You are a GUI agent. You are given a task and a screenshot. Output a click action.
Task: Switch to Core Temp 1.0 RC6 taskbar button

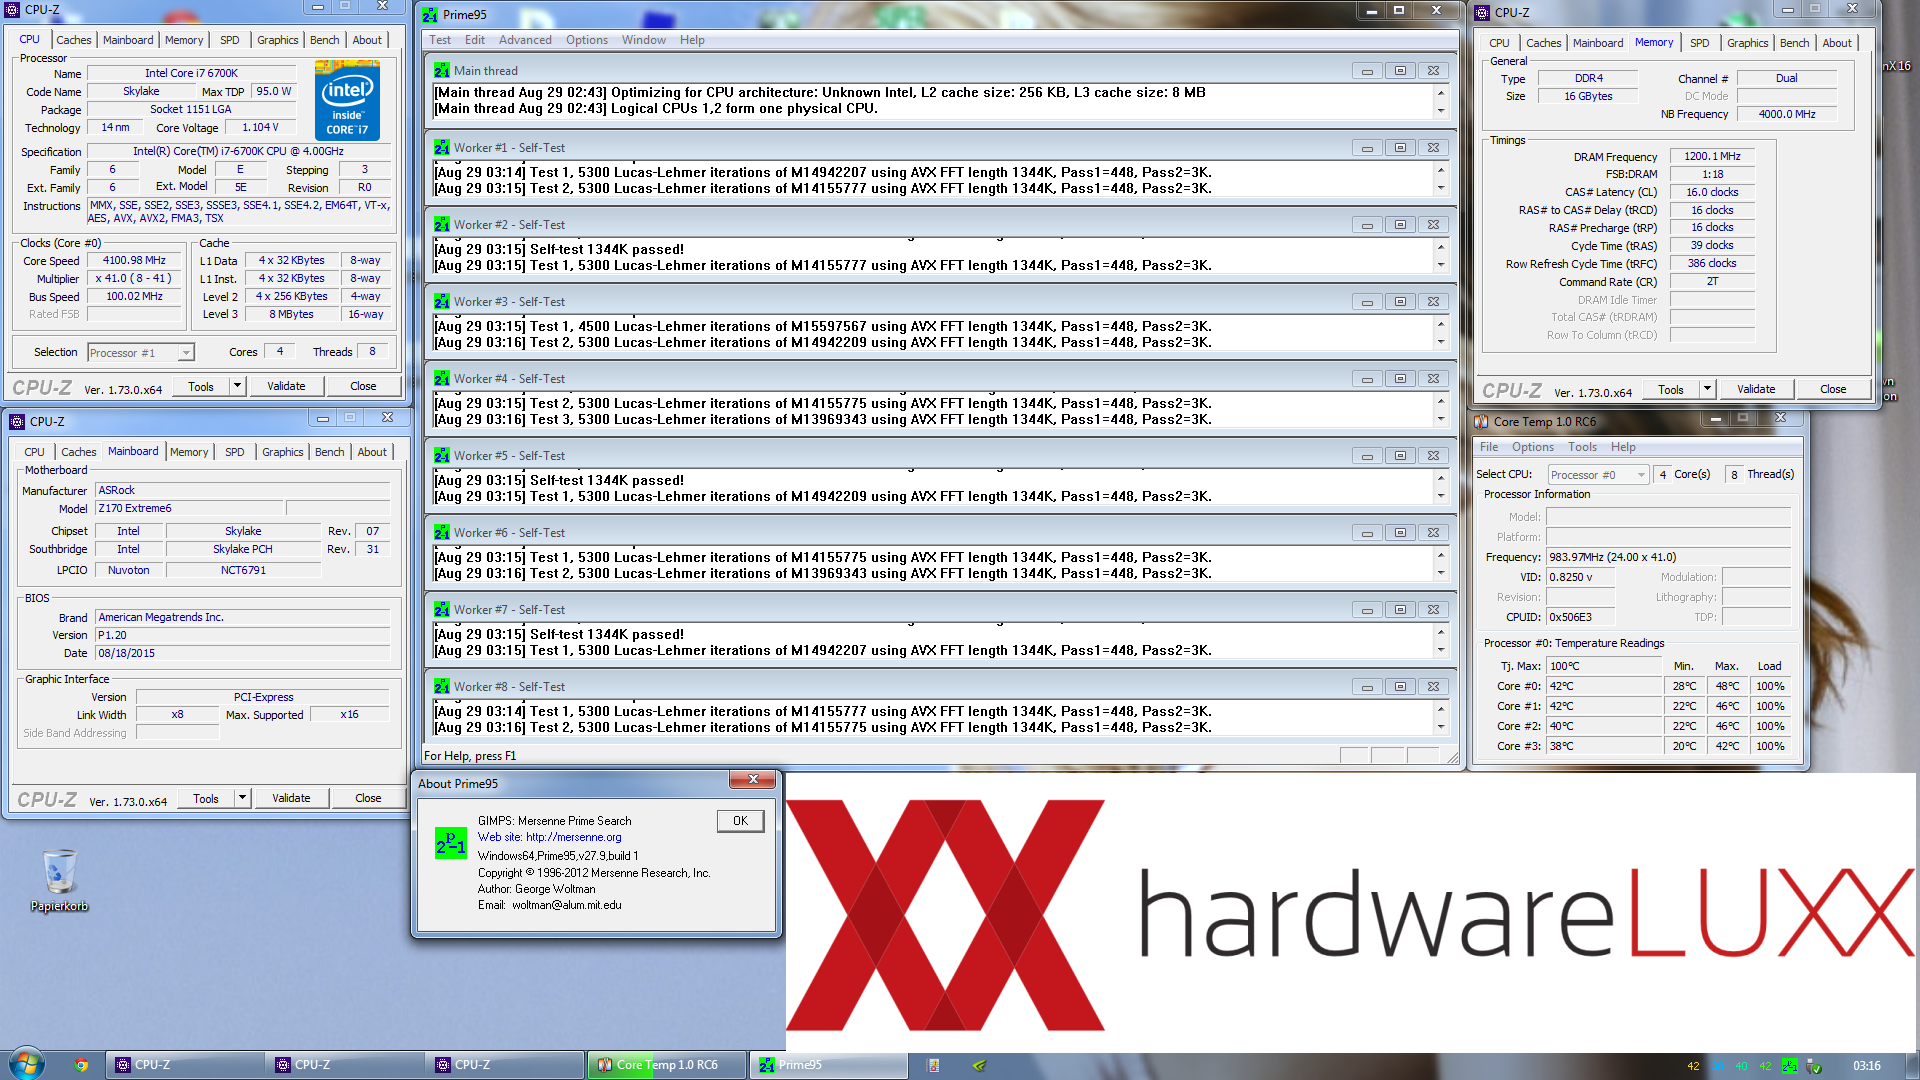(x=667, y=1065)
